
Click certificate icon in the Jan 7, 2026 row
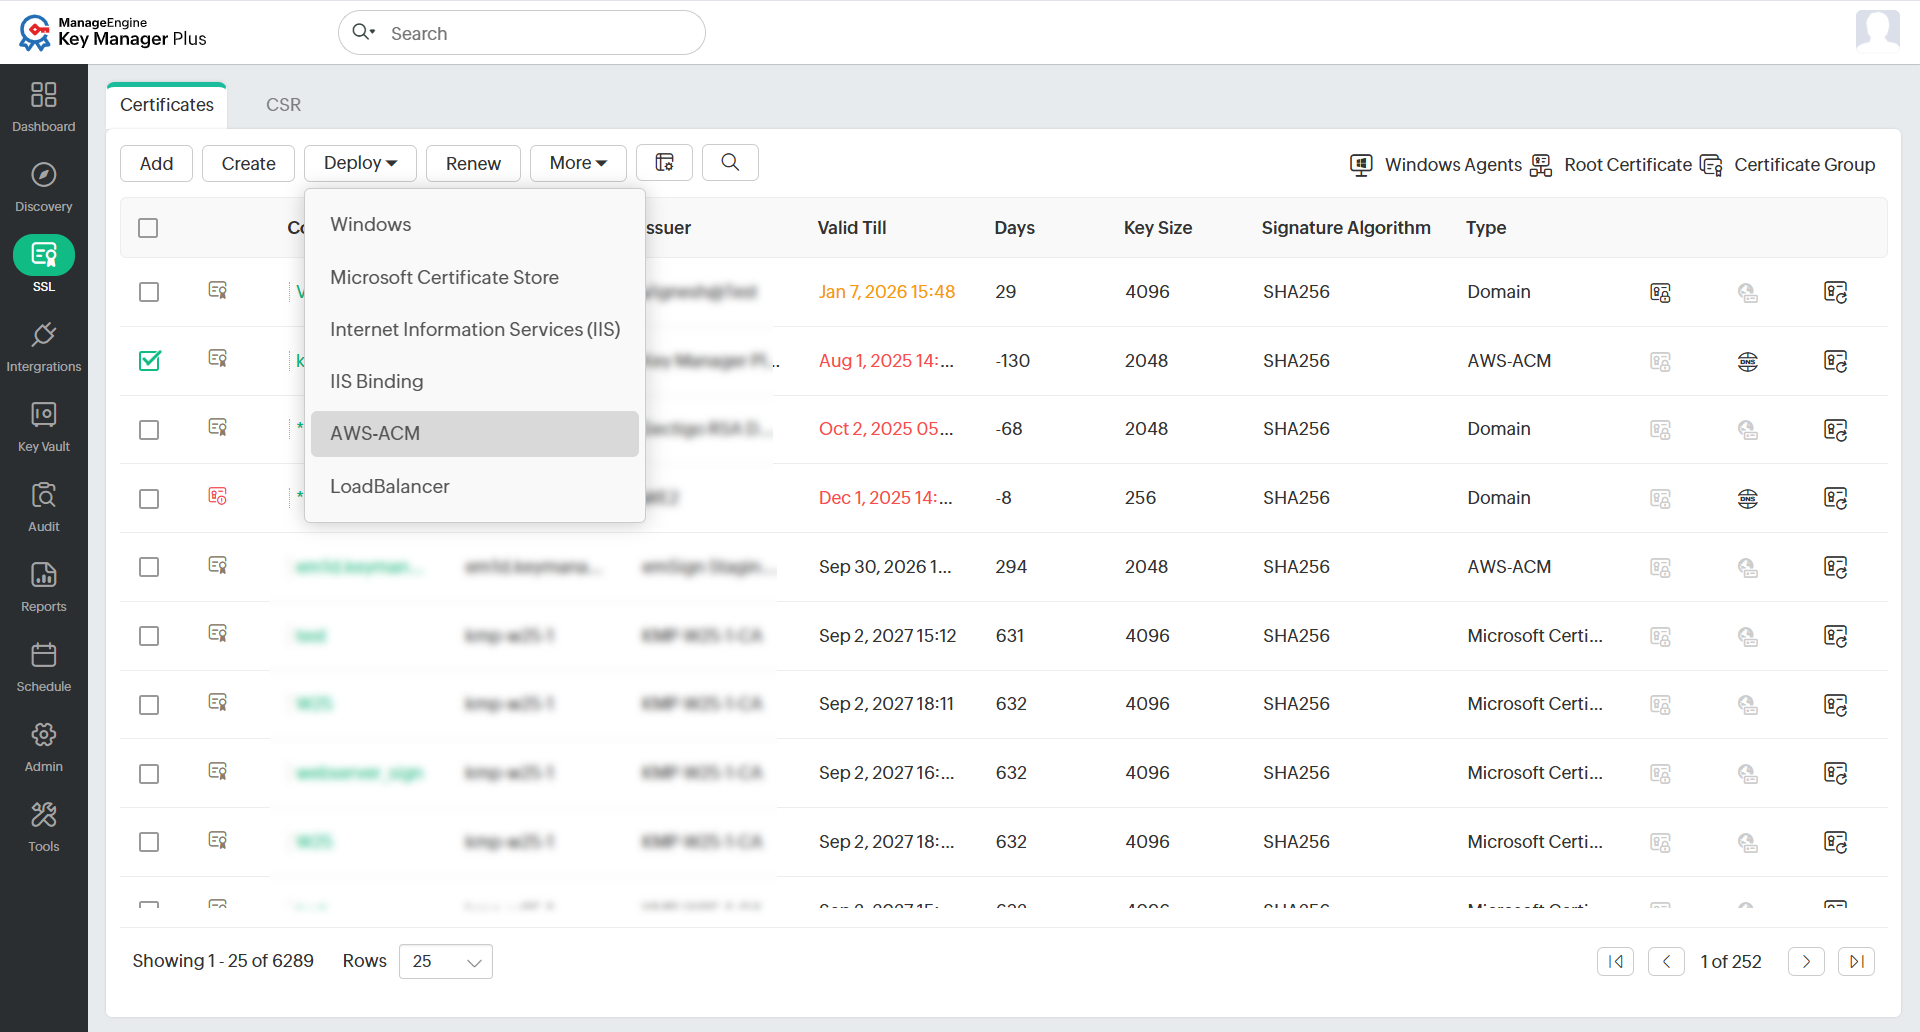[217, 291]
